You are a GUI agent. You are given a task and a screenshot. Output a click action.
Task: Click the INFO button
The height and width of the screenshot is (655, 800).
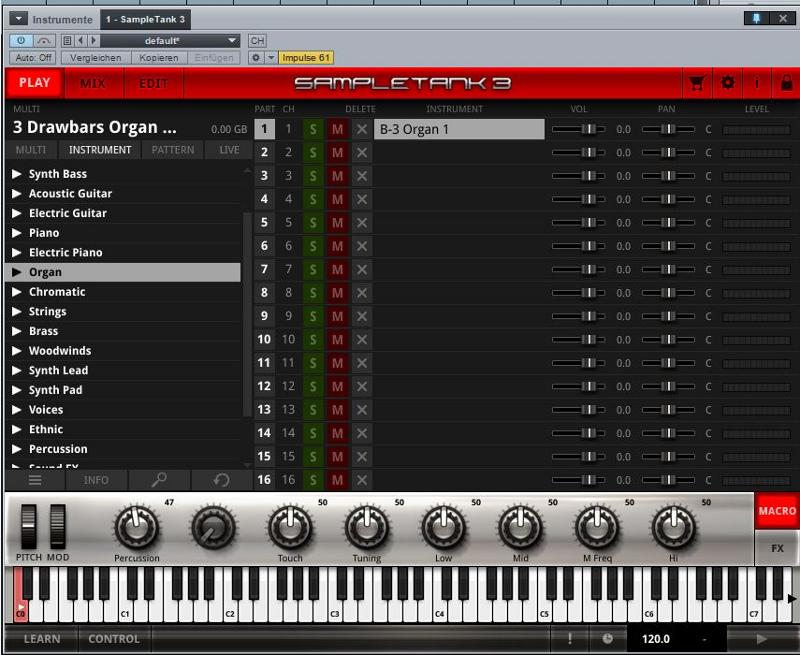(x=96, y=480)
